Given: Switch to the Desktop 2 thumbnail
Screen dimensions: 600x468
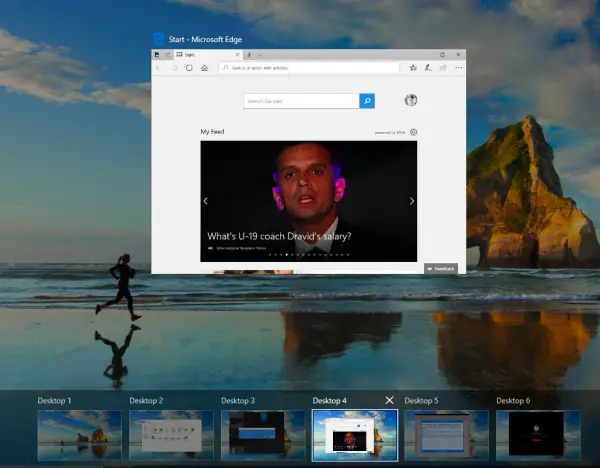Looking at the screenshot, I should 171,435.
